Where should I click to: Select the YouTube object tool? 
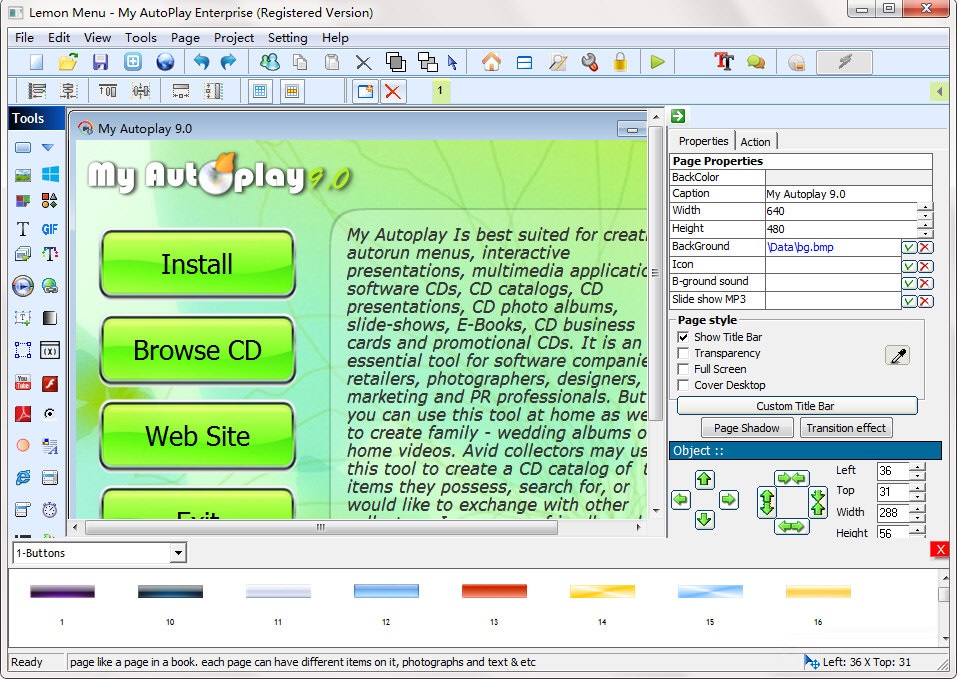click(21, 380)
